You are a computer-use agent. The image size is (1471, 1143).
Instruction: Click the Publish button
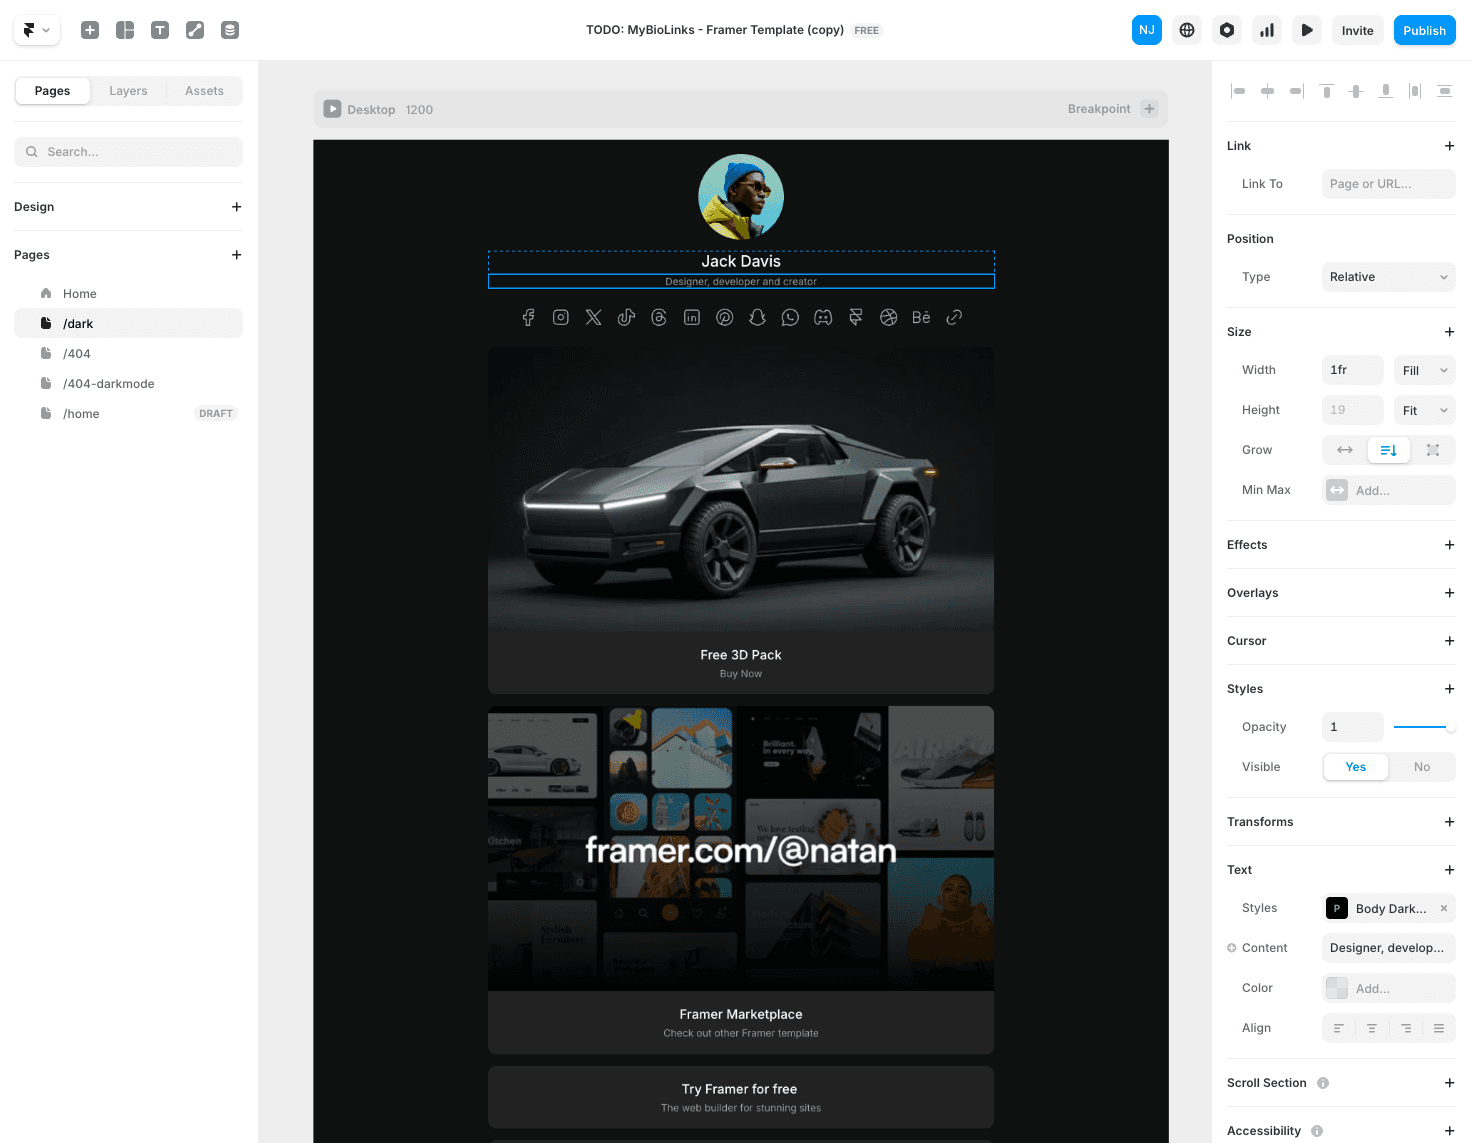coord(1424,30)
